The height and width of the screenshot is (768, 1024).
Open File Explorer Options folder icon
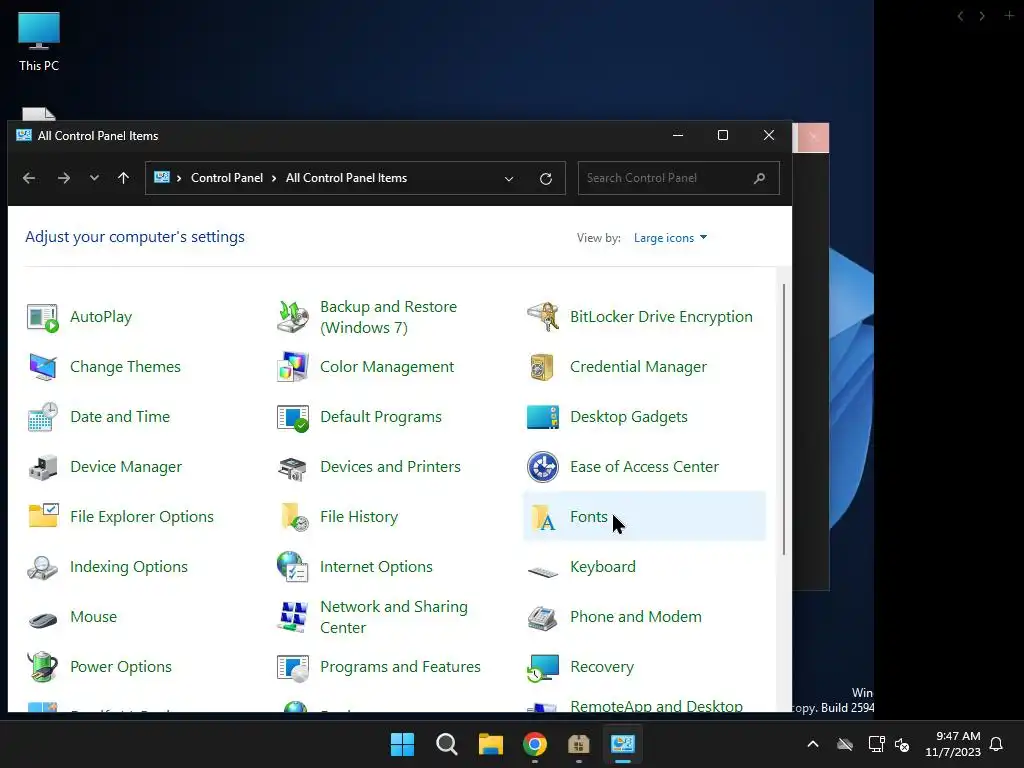point(43,516)
